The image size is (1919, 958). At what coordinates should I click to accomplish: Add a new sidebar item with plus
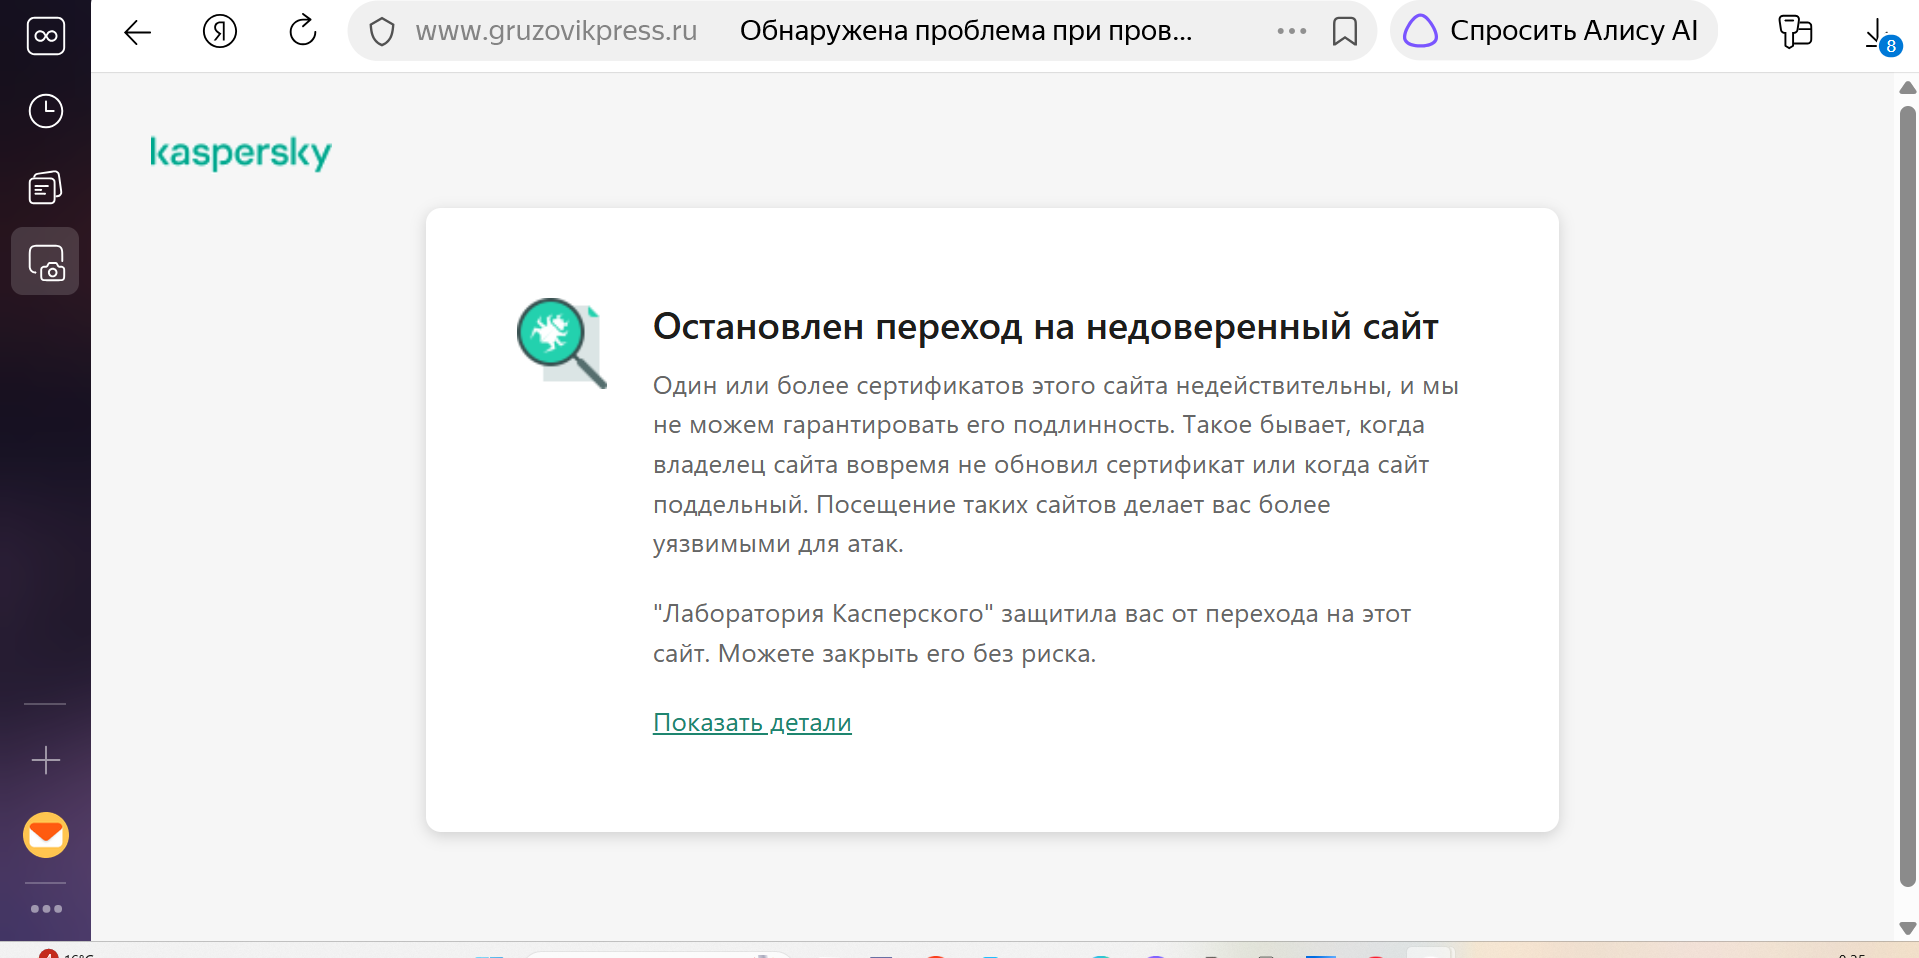click(46, 760)
